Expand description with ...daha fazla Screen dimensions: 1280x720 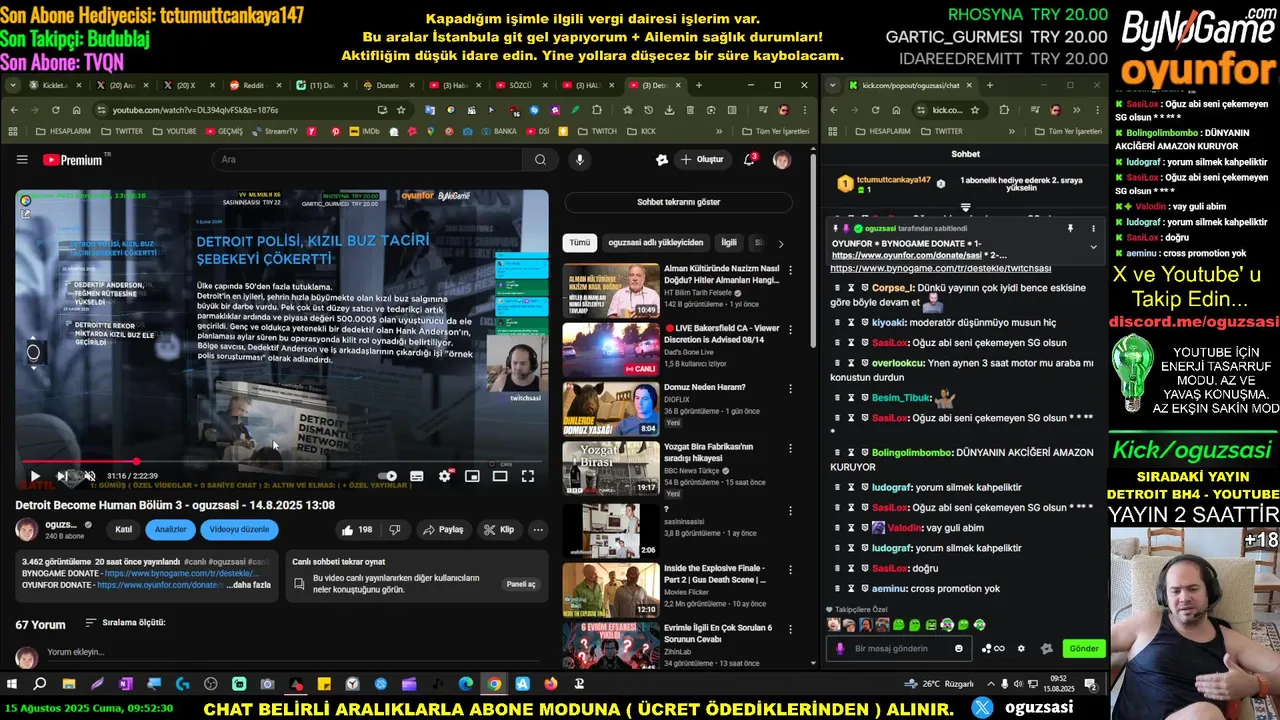[248, 584]
